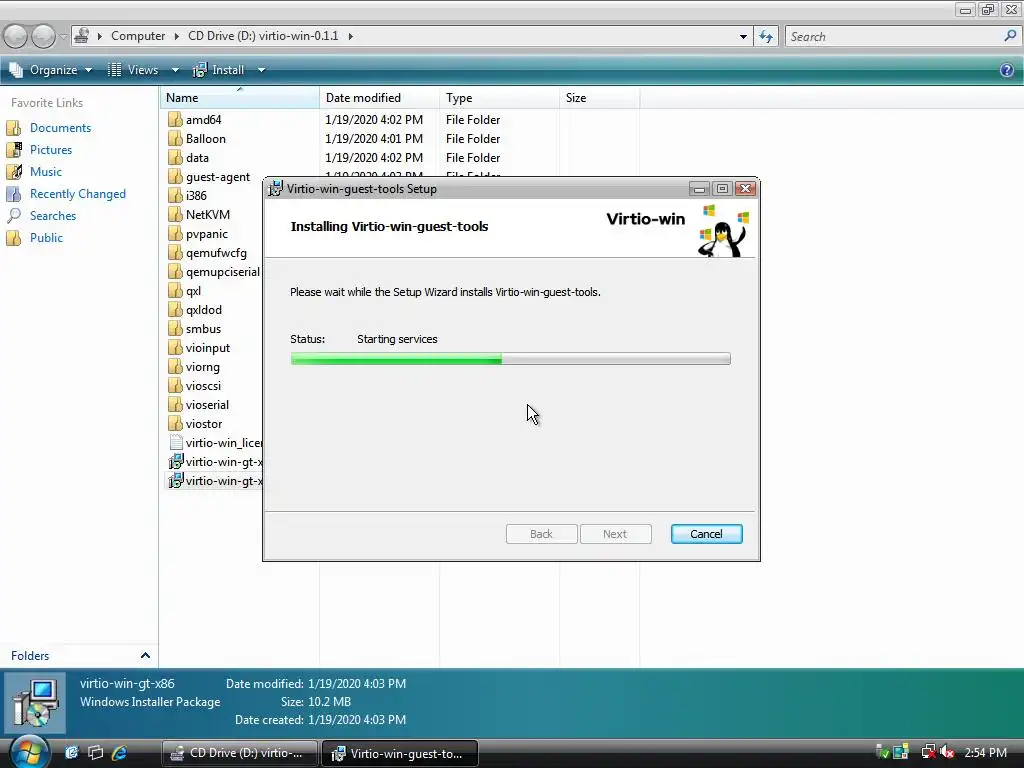Select the qxl folder icon
Screen dimensions: 1024x768
174,291
